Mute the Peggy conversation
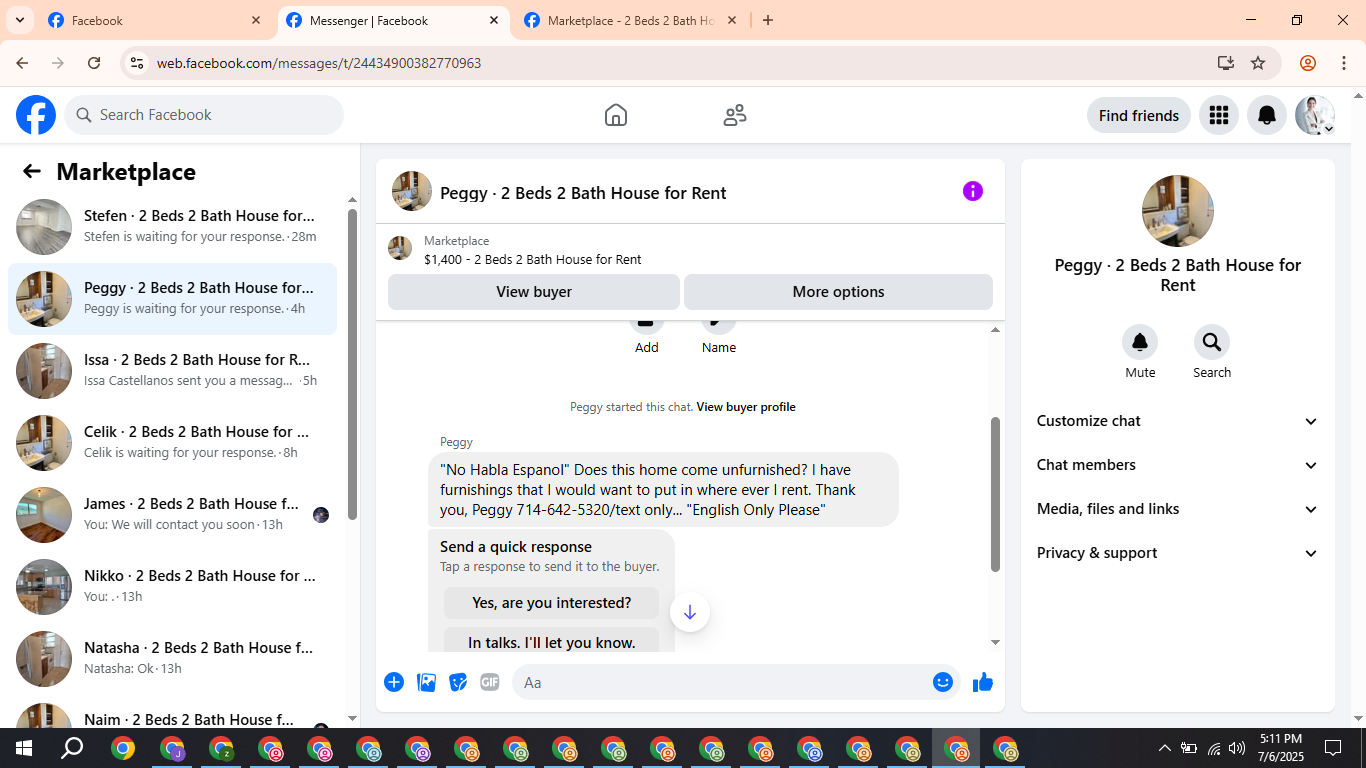The height and width of the screenshot is (768, 1366). tap(1140, 343)
